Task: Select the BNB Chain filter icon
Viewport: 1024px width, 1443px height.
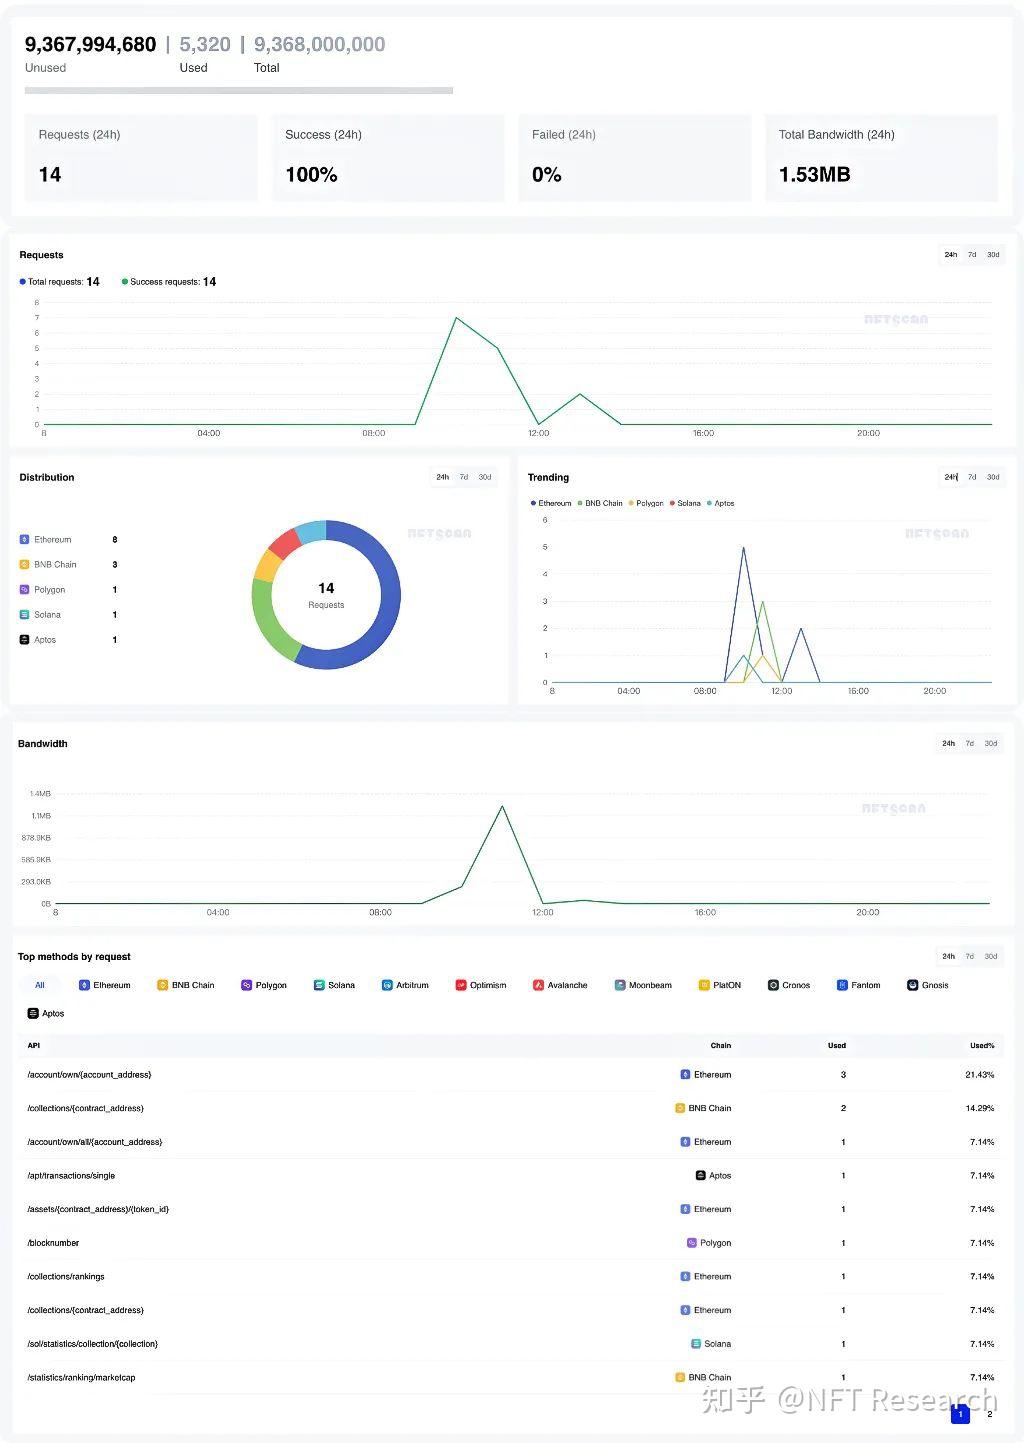Action: [x=162, y=985]
